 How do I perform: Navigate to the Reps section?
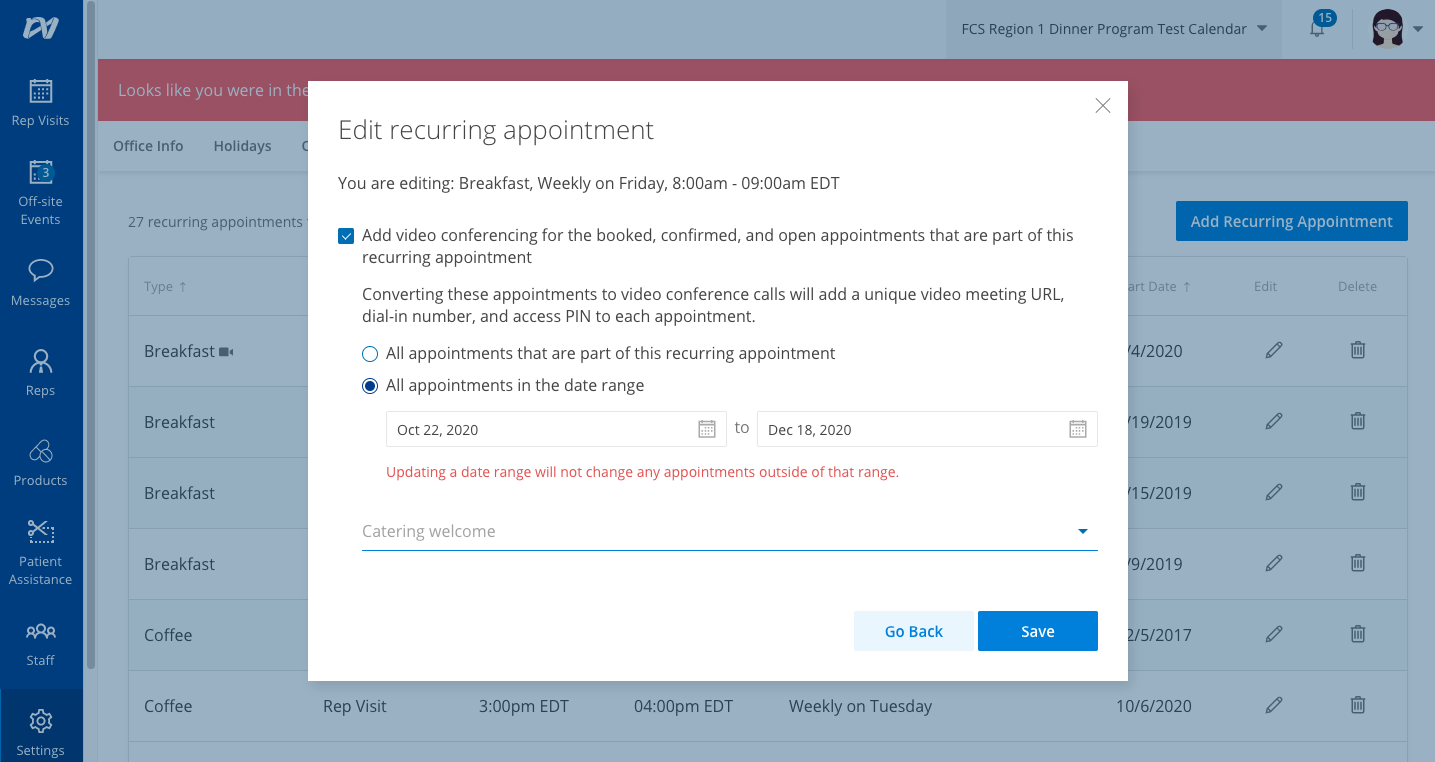(x=40, y=373)
